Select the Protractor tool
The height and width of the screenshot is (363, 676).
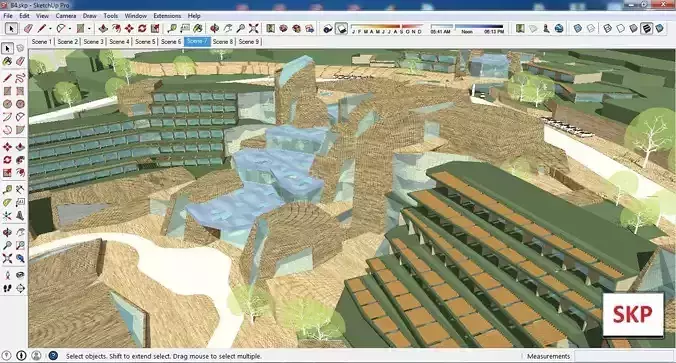7,203
